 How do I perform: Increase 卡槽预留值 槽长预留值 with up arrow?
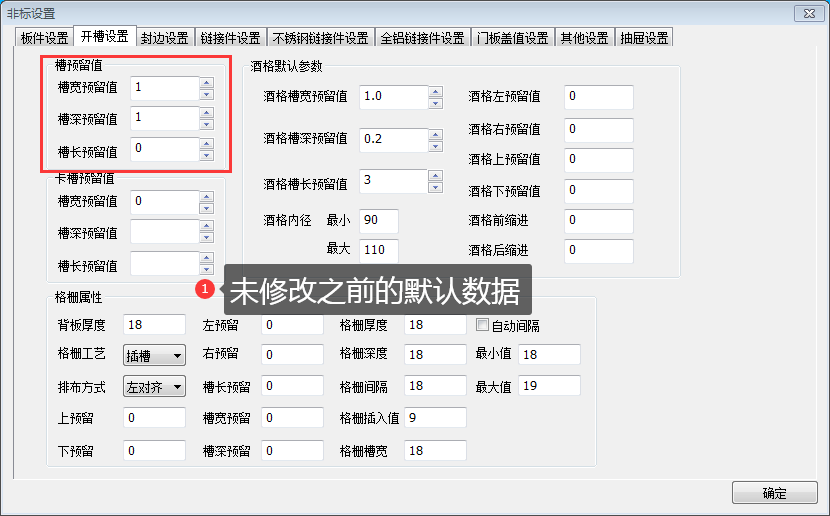pos(207,257)
